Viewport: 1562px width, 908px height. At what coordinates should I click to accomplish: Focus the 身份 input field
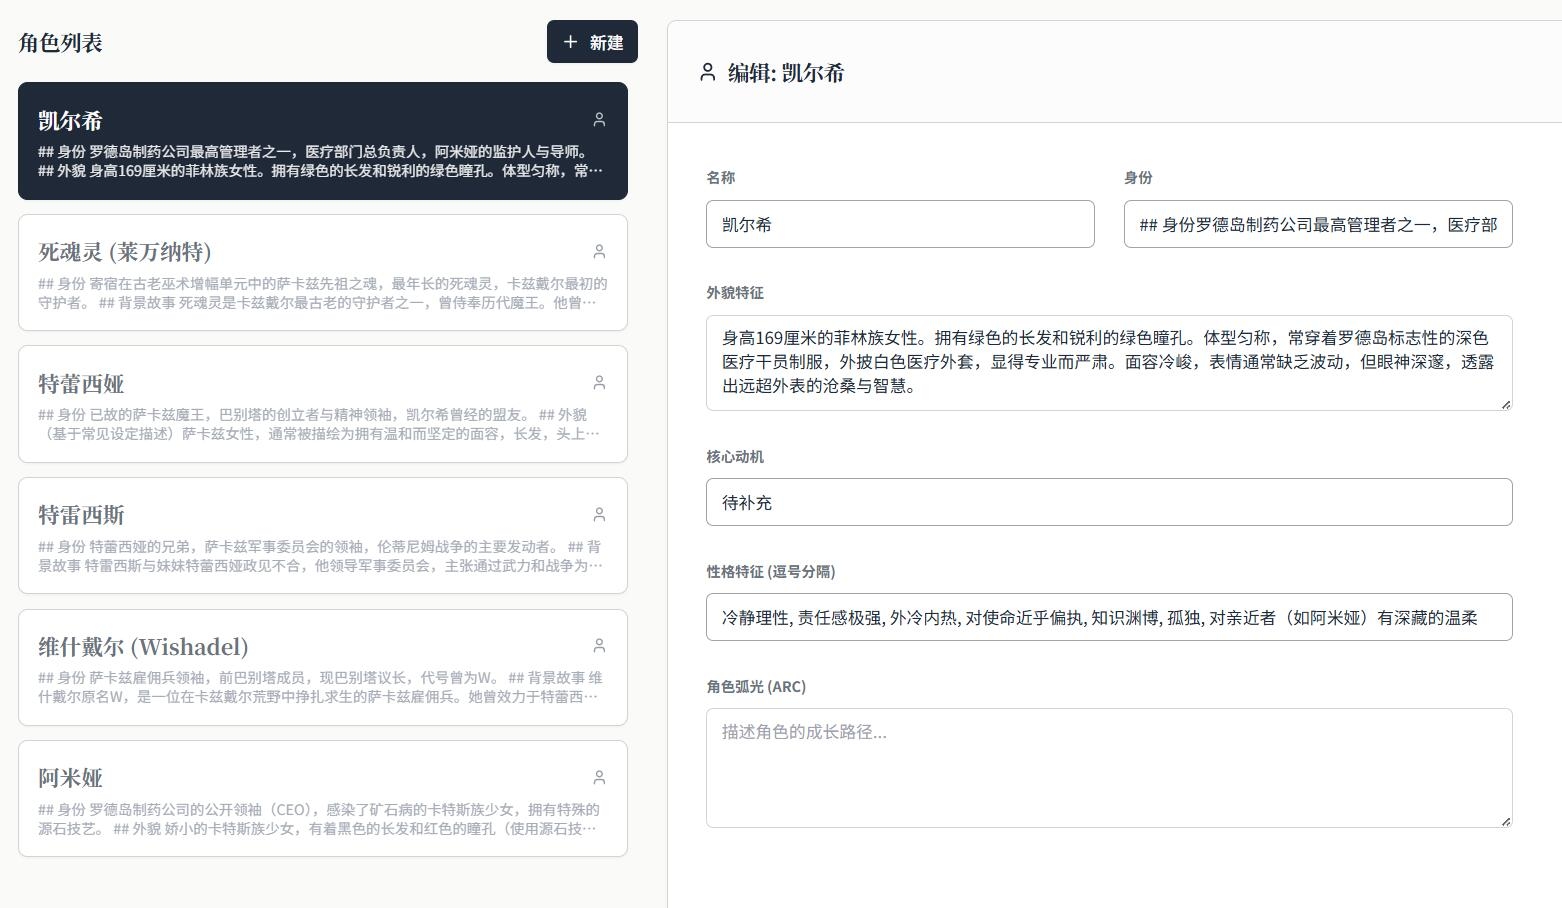click(x=1318, y=224)
